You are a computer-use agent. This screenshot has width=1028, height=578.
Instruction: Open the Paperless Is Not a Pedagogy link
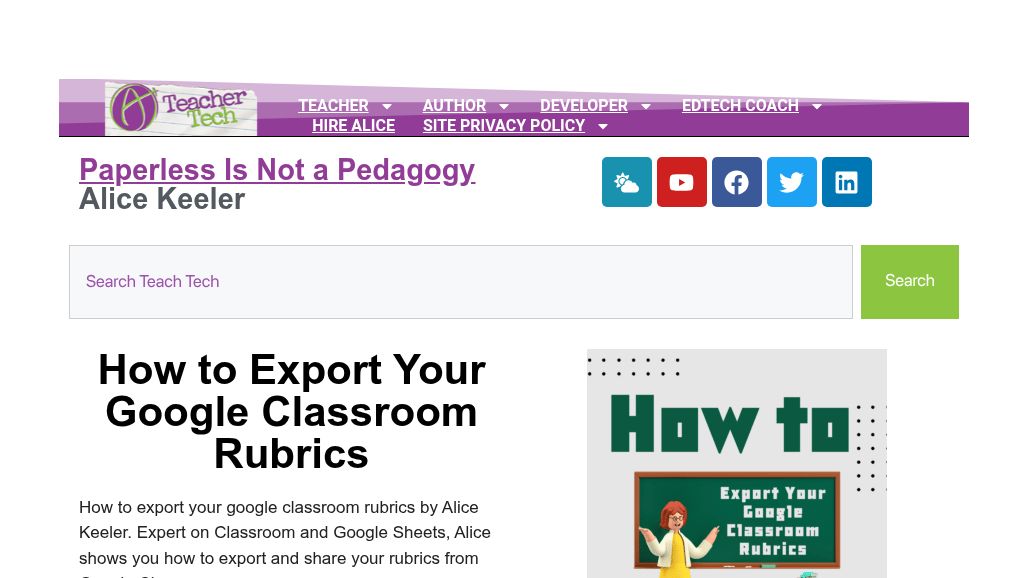click(277, 170)
